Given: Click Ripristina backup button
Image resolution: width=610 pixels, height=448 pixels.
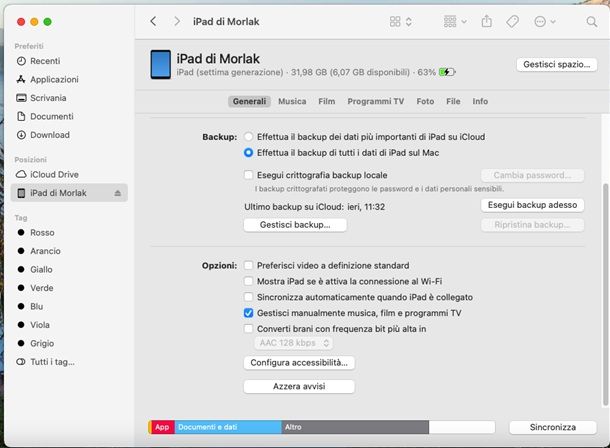Looking at the screenshot, I should (532, 225).
